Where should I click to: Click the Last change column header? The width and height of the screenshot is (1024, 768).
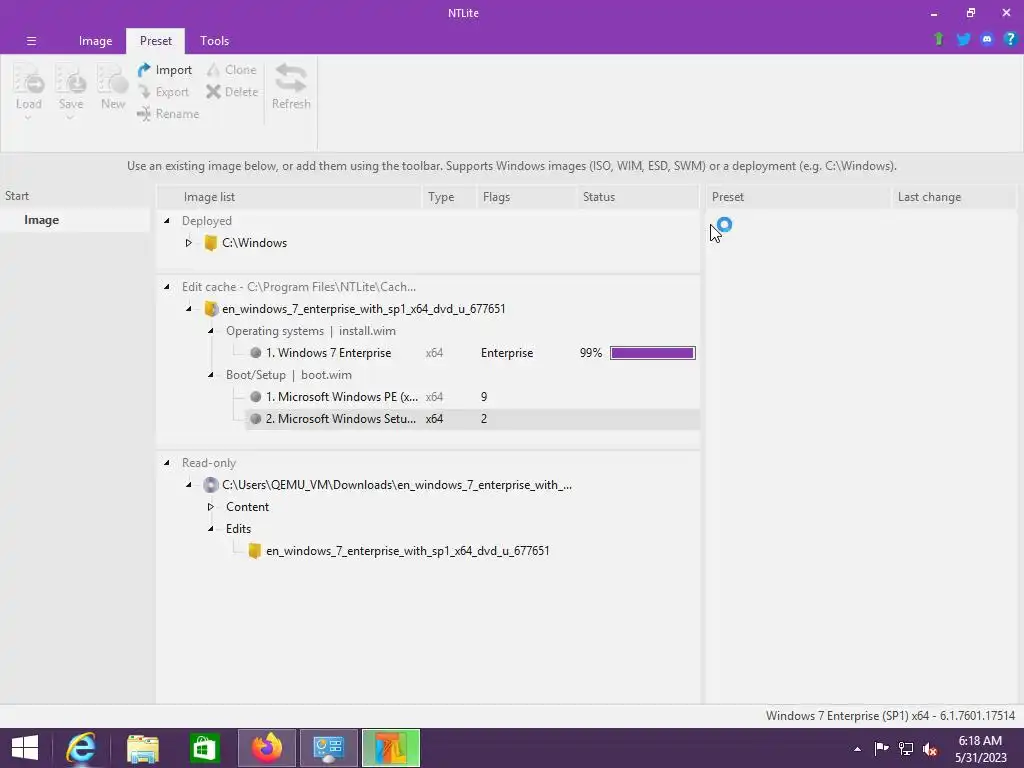(953, 197)
